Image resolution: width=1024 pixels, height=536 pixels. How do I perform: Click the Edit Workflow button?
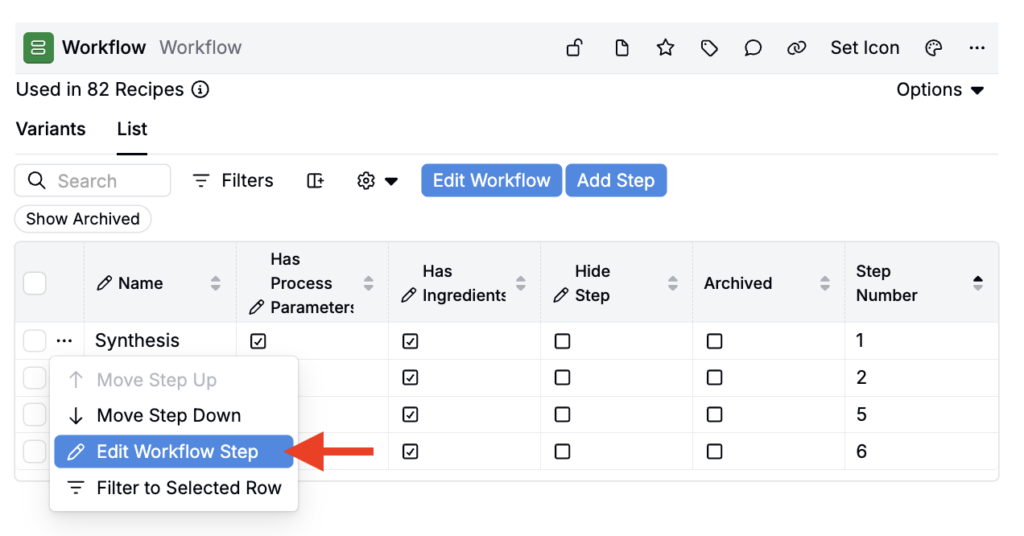(x=492, y=180)
